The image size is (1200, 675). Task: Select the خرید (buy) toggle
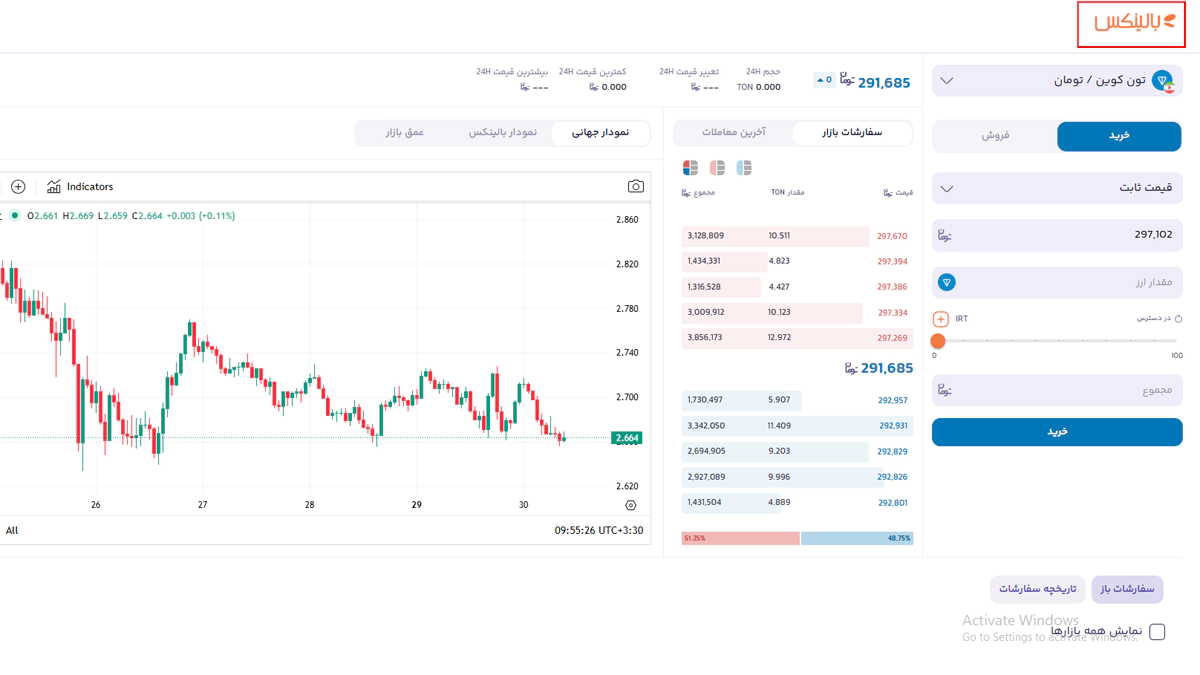tap(1119, 135)
